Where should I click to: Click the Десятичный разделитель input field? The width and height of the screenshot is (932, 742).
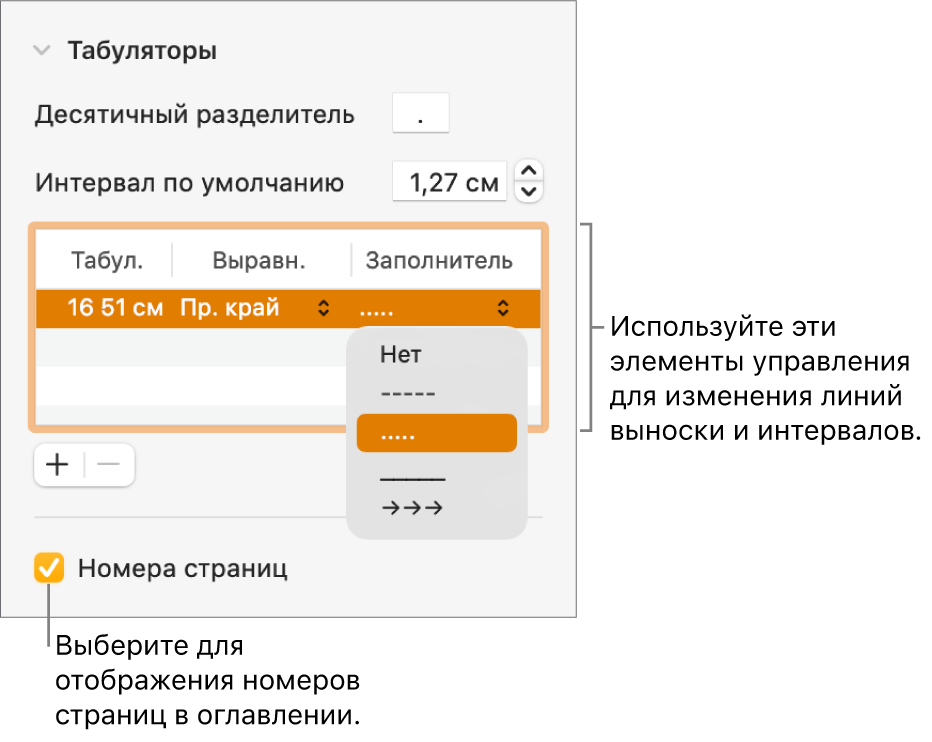click(x=420, y=112)
